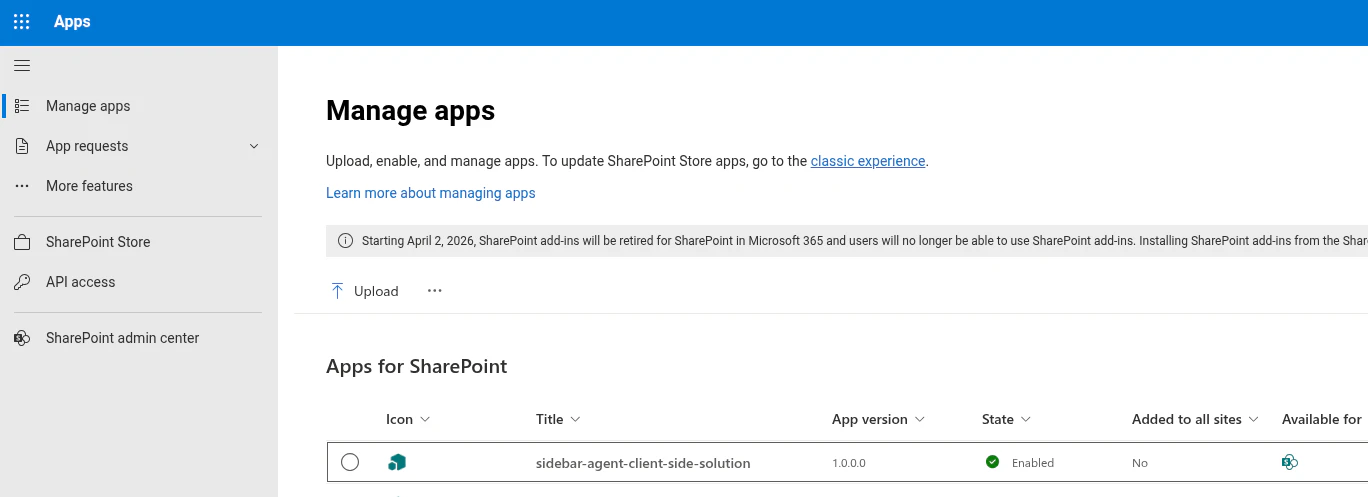This screenshot has width=1368, height=497.
Task: Navigate to SharePoint Store
Action: click(x=98, y=242)
